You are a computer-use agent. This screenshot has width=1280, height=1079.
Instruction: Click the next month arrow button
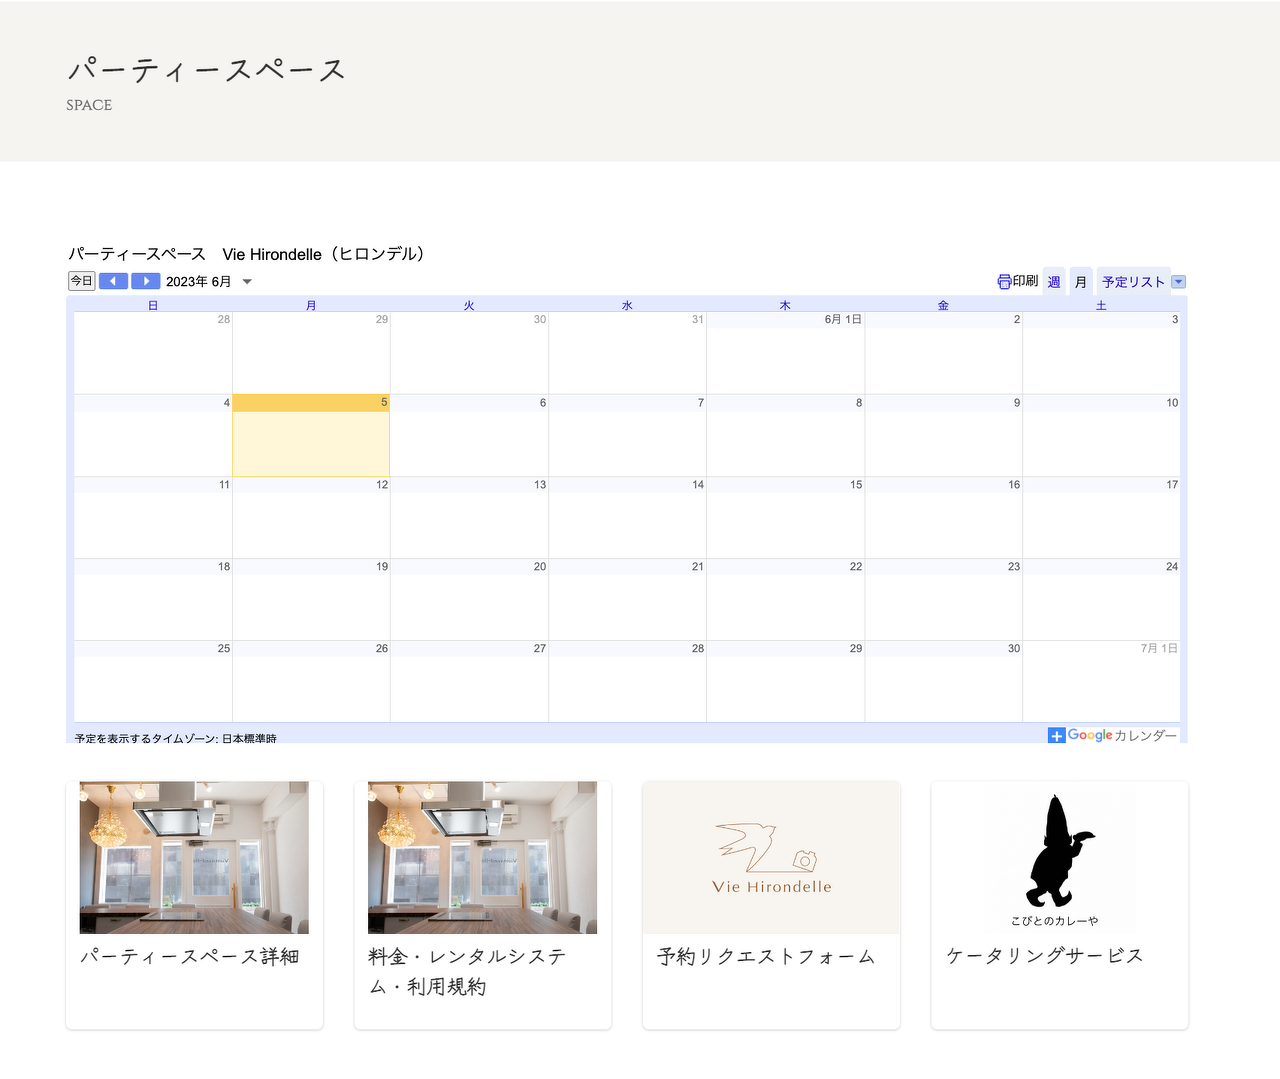click(146, 281)
